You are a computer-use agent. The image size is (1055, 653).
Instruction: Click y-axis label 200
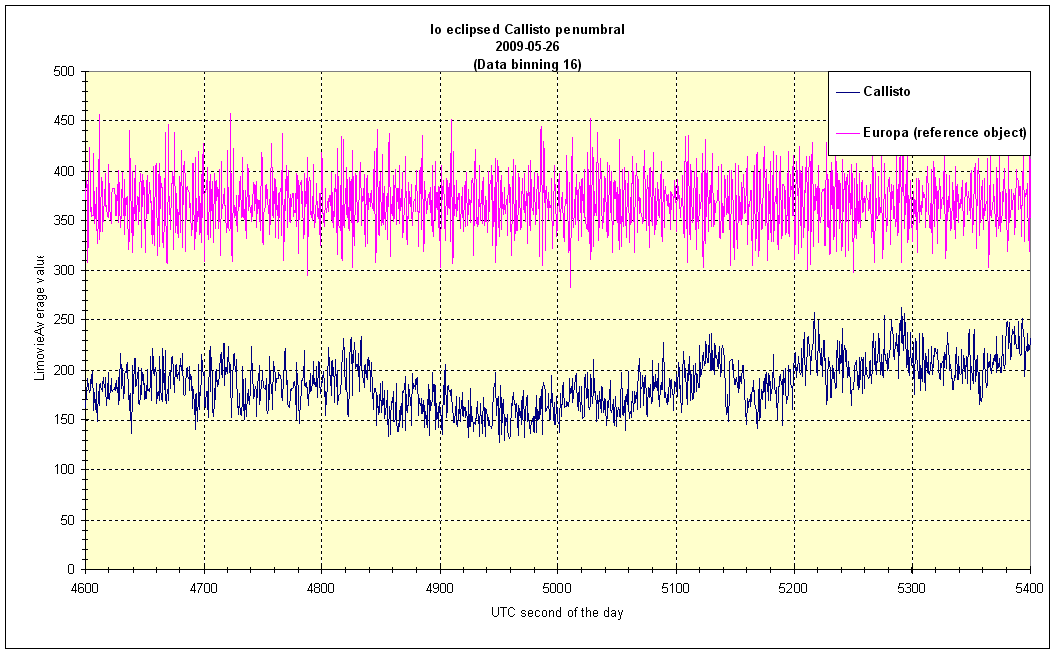point(65,370)
